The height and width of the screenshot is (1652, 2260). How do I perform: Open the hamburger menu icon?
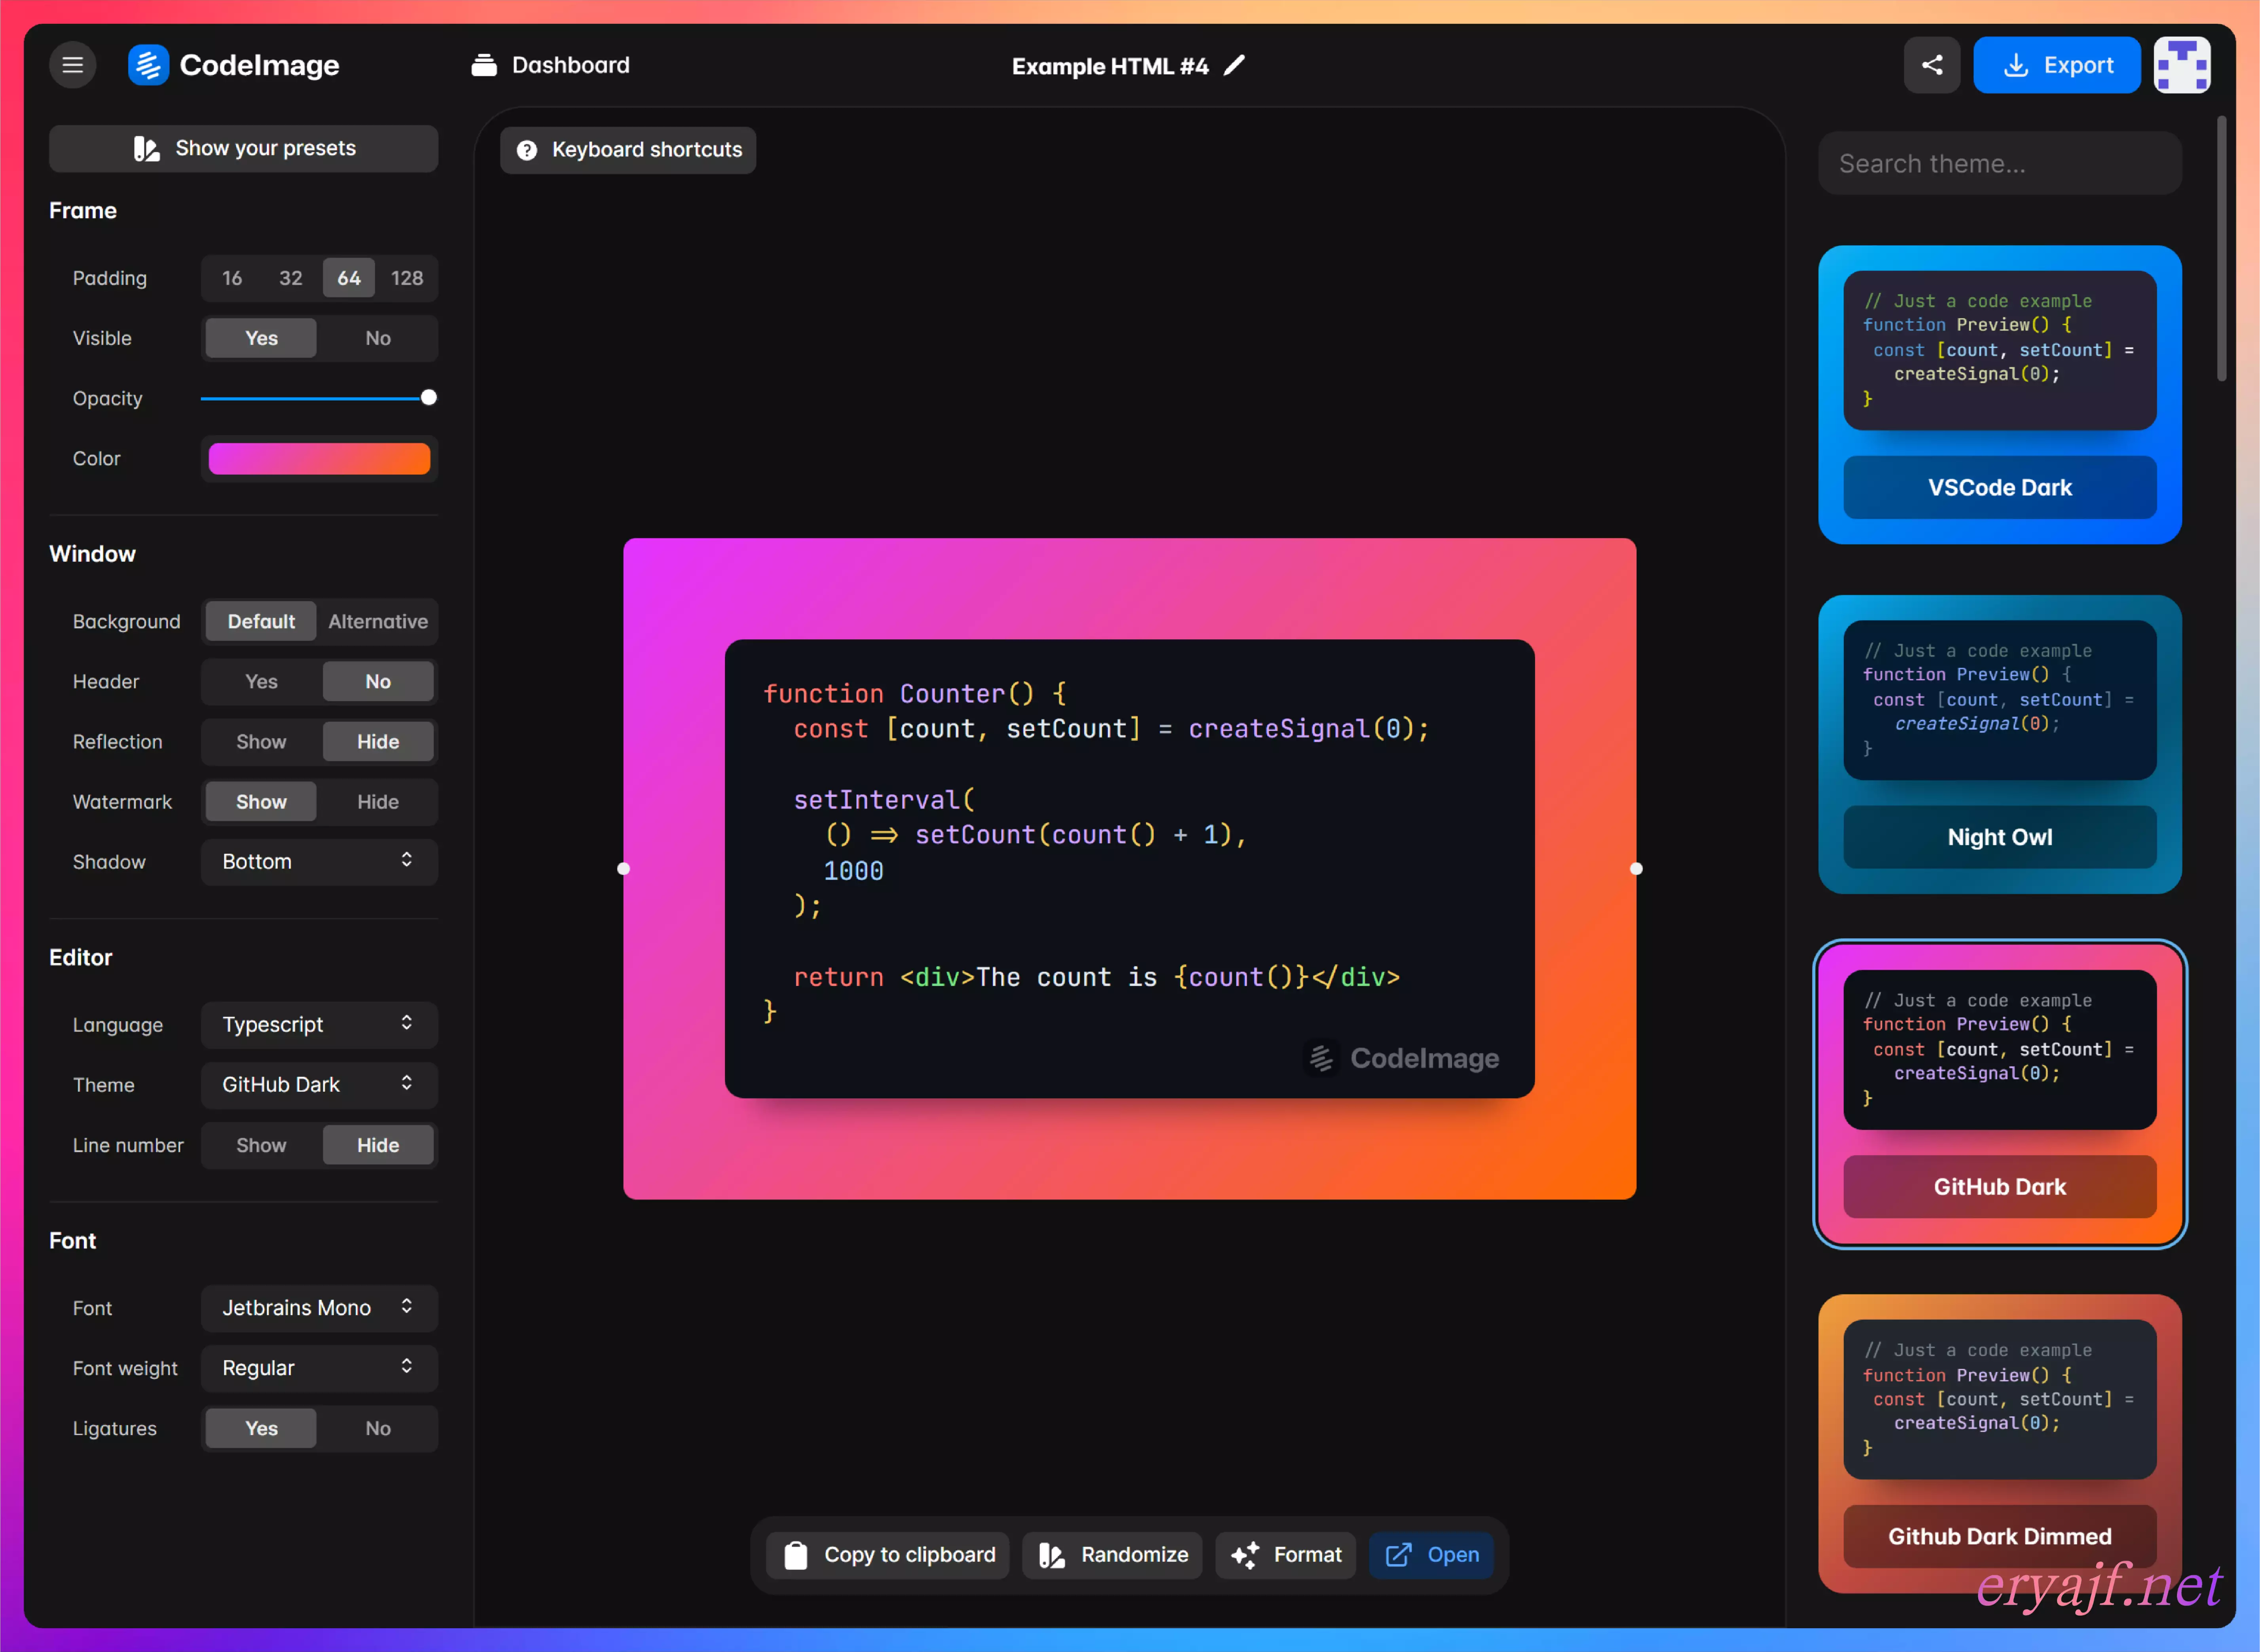(72, 65)
